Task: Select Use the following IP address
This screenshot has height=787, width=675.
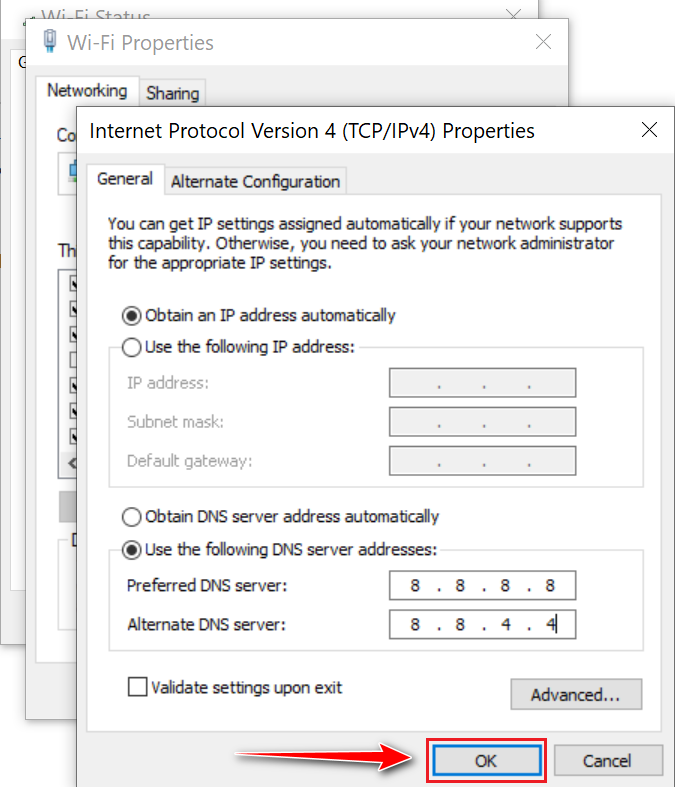Action: tap(131, 348)
